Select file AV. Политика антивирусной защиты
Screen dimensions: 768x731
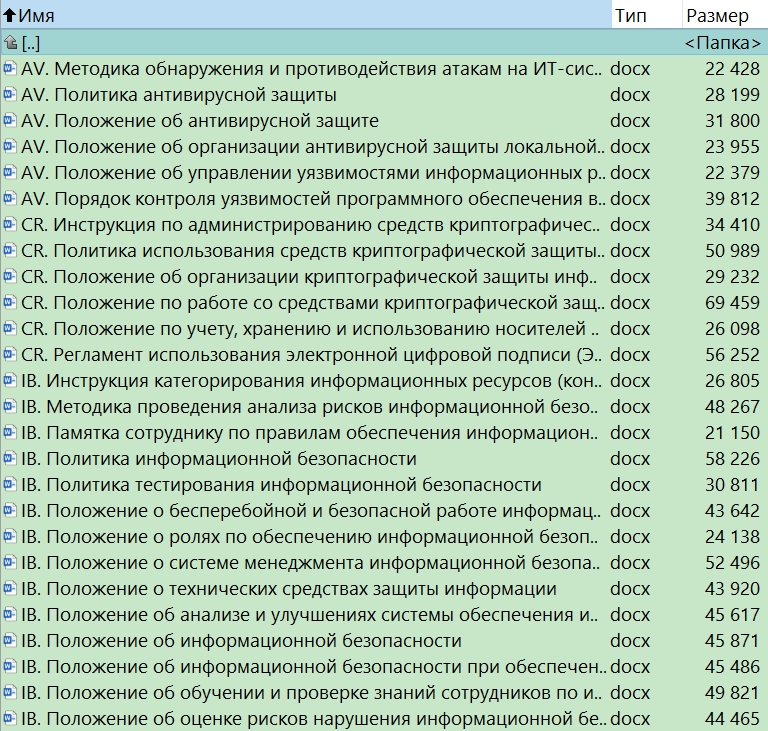click(x=384, y=95)
